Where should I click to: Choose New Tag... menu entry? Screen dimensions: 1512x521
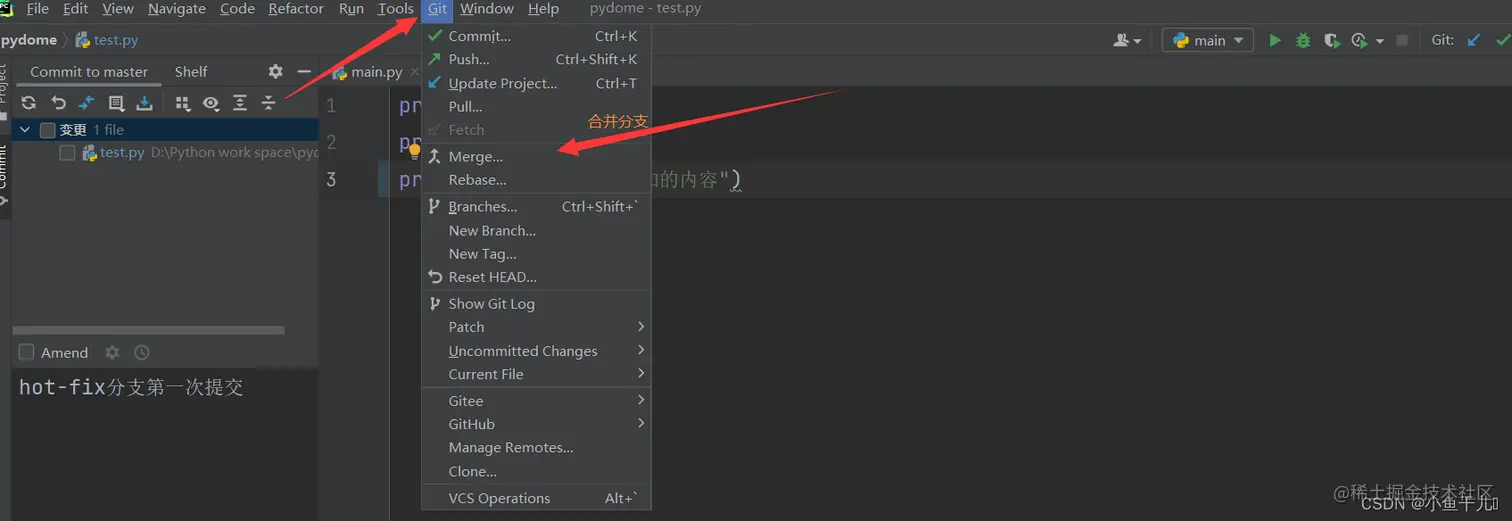click(x=537, y=254)
